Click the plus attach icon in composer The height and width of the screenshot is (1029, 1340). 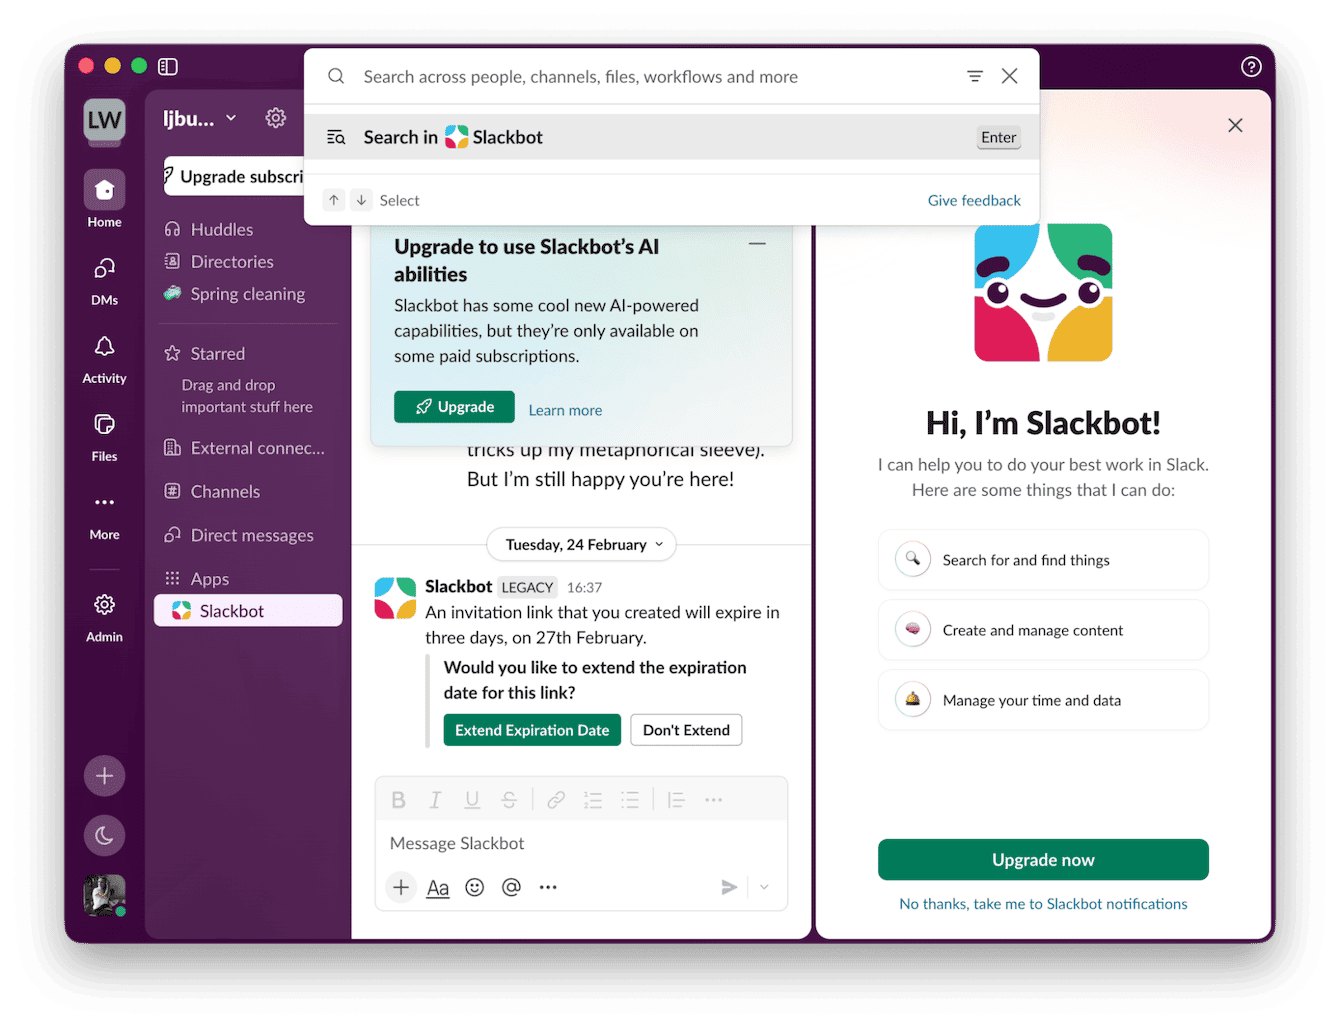401,887
